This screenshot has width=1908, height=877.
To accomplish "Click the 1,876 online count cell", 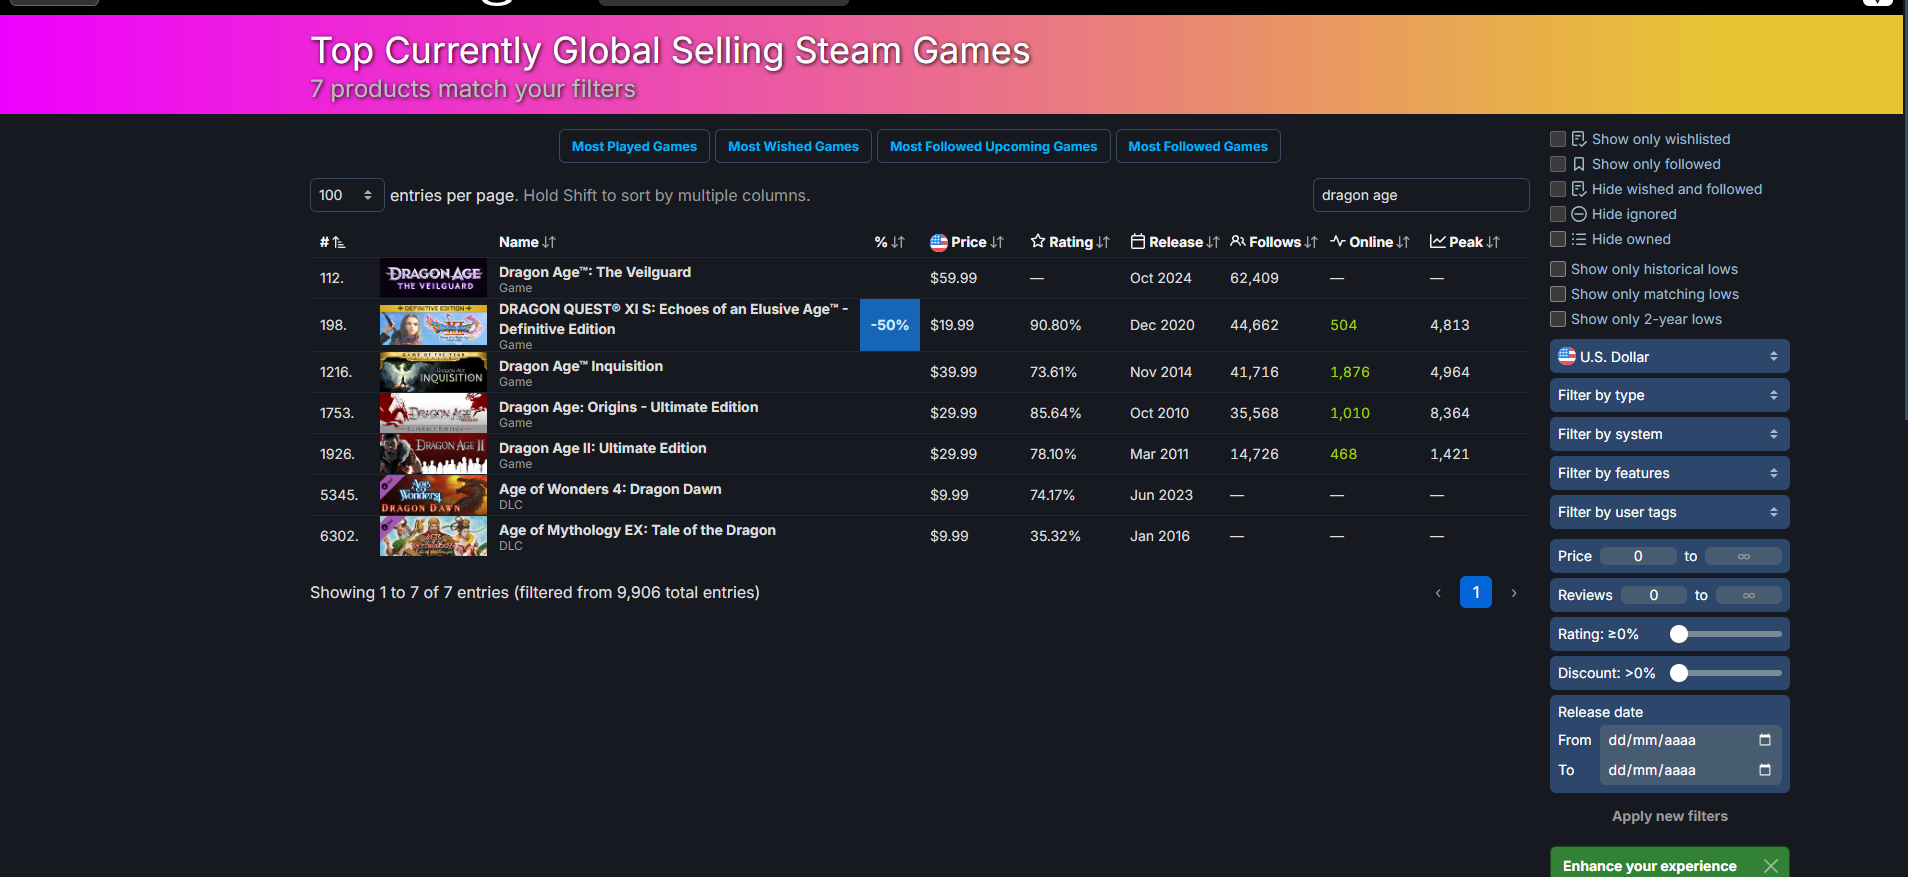I will pyautogui.click(x=1350, y=372).
